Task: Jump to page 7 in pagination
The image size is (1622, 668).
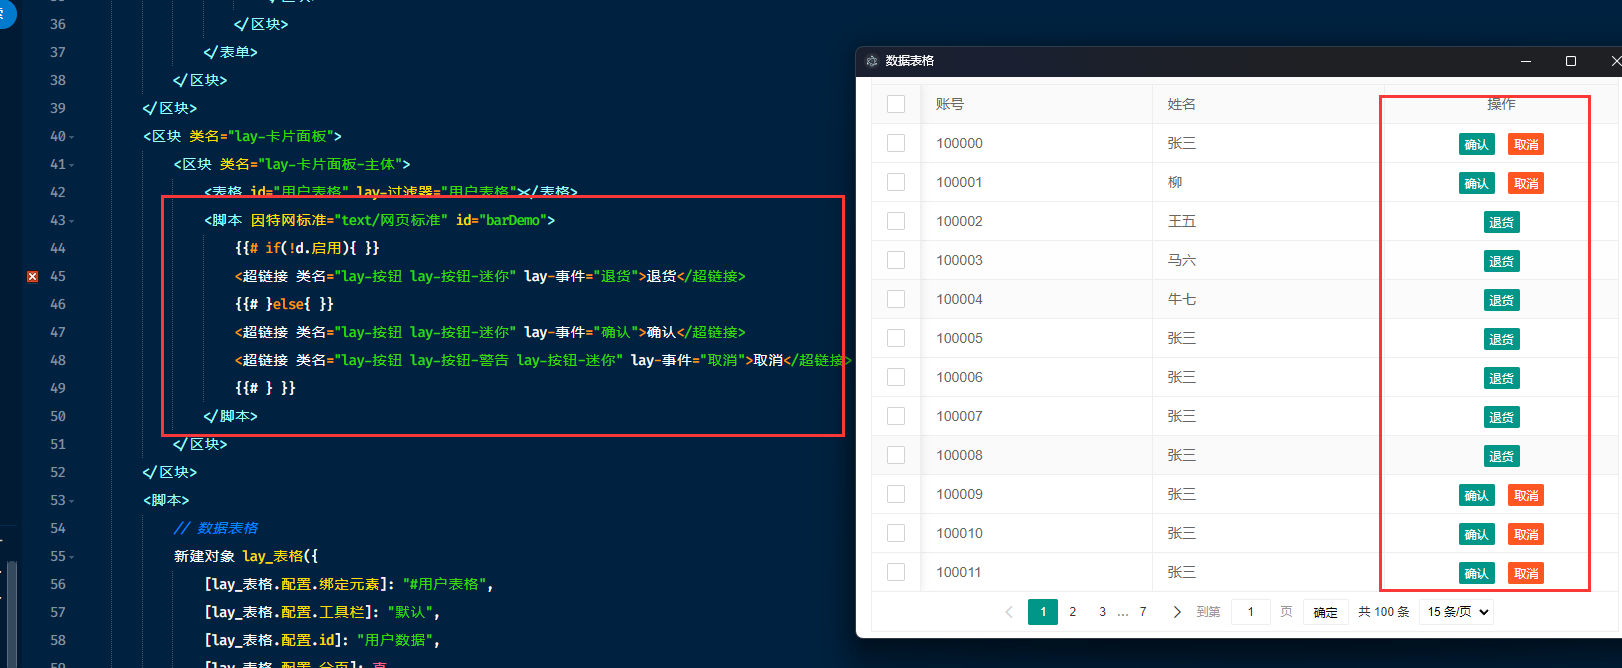Action: click(1143, 612)
